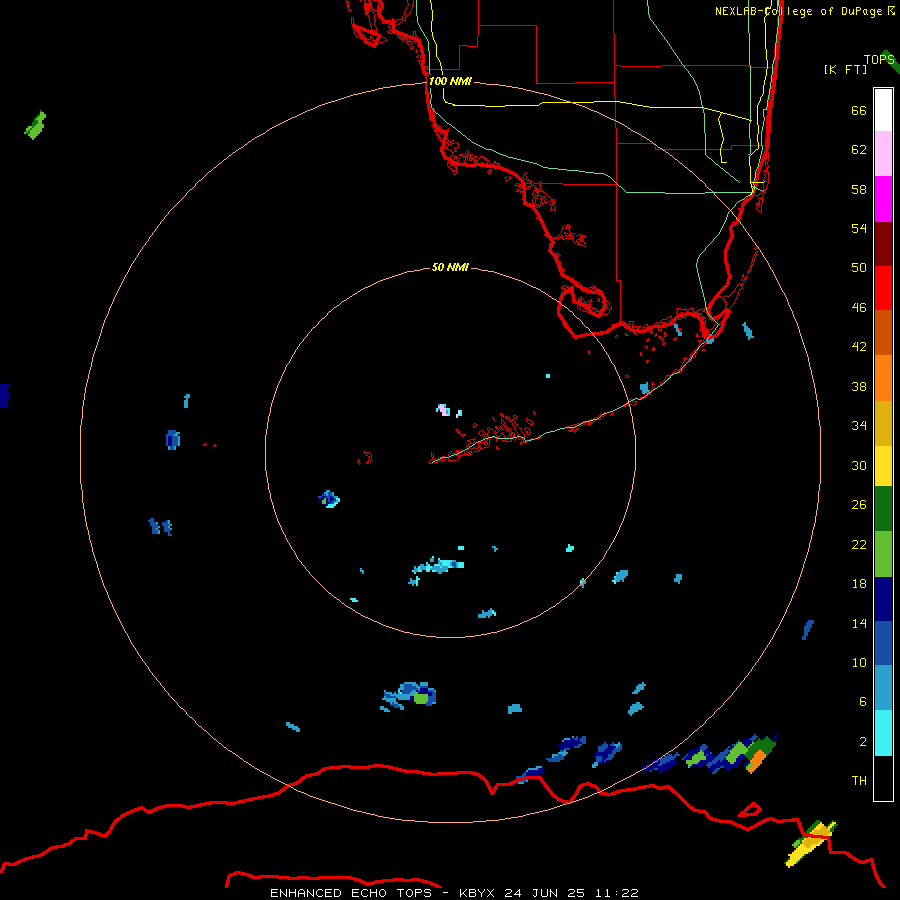Click the yellow echo cell on the Cuban coast
The height and width of the screenshot is (900, 900).
click(810, 844)
